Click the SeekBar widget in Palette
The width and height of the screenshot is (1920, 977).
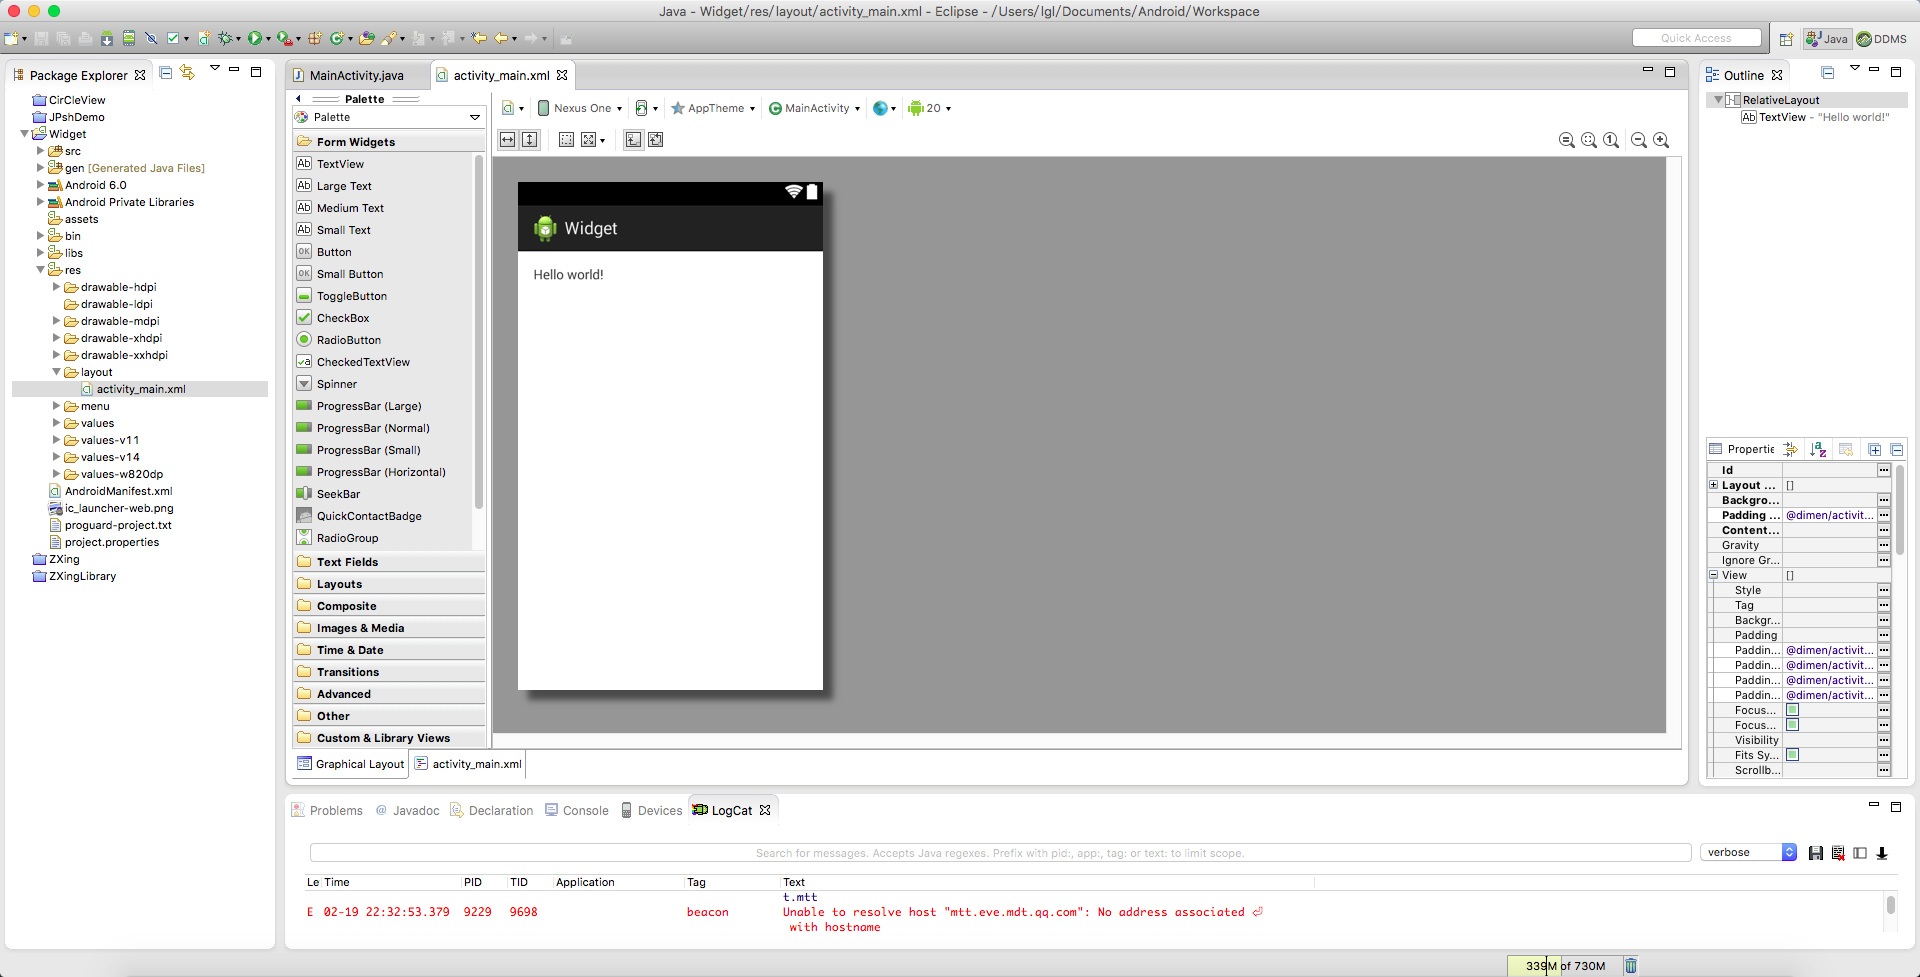(338, 494)
